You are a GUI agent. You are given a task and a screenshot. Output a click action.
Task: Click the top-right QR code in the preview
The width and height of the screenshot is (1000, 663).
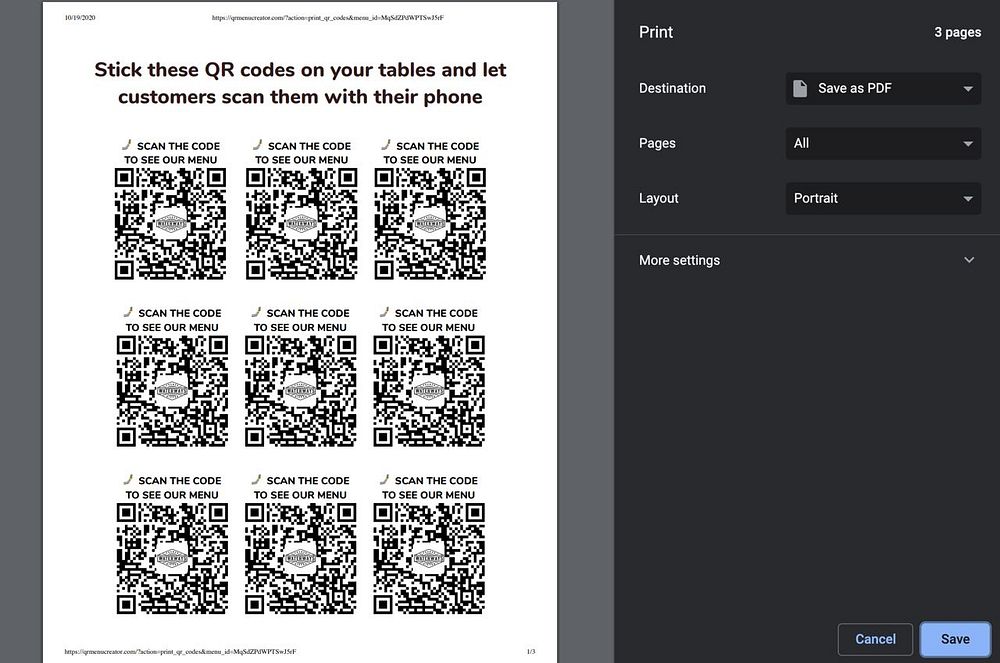(x=430, y=224)
